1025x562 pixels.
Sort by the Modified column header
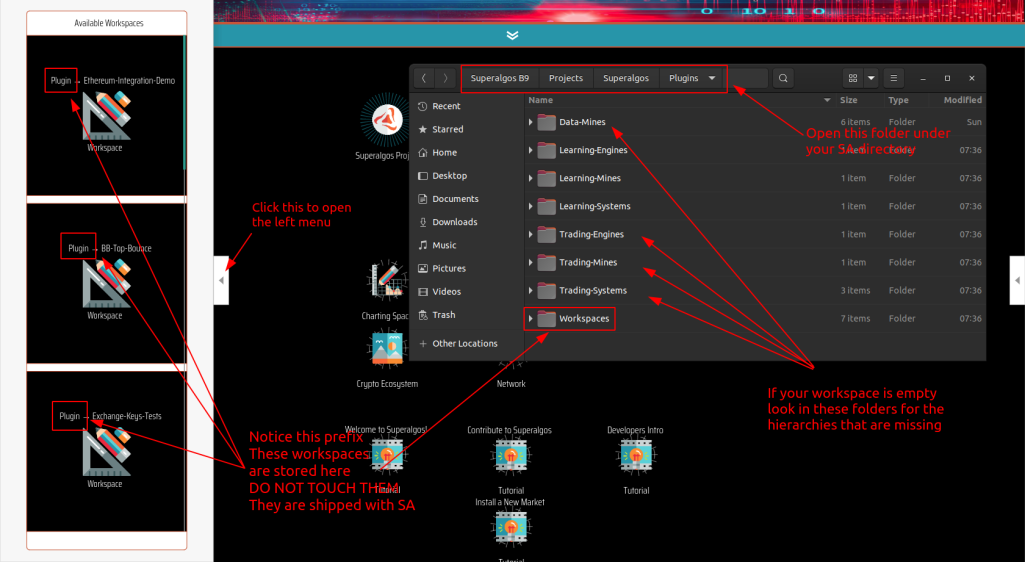(x=962, y=101)
